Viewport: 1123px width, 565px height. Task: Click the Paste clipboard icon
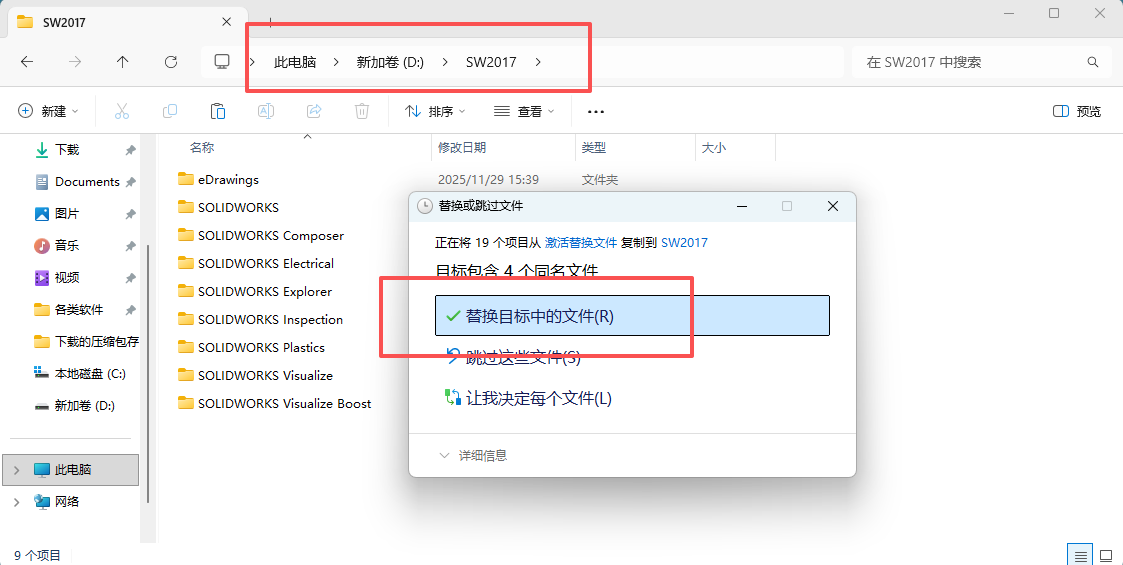coord(218,111)
